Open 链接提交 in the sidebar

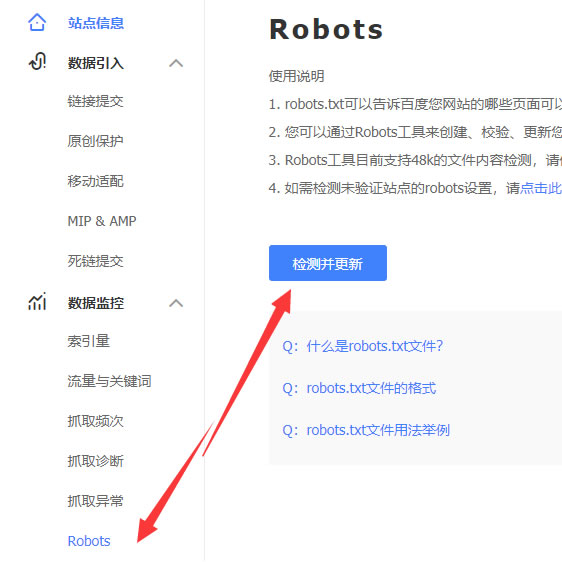(95, 101)
